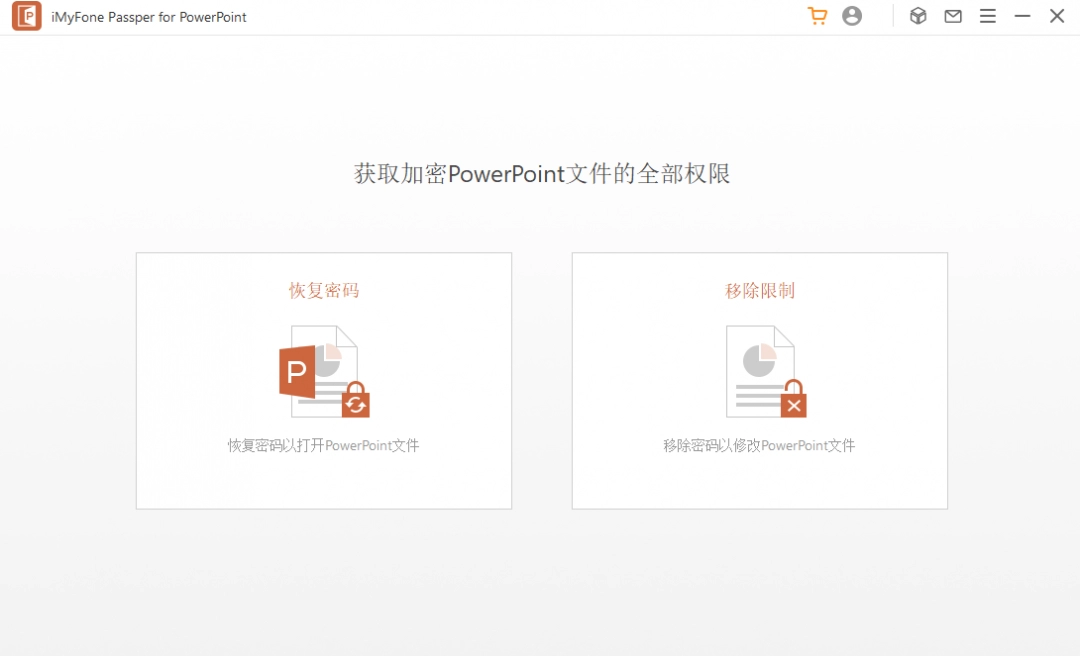
Task: Open the settings menu at top right
Action: coord(988,16)
